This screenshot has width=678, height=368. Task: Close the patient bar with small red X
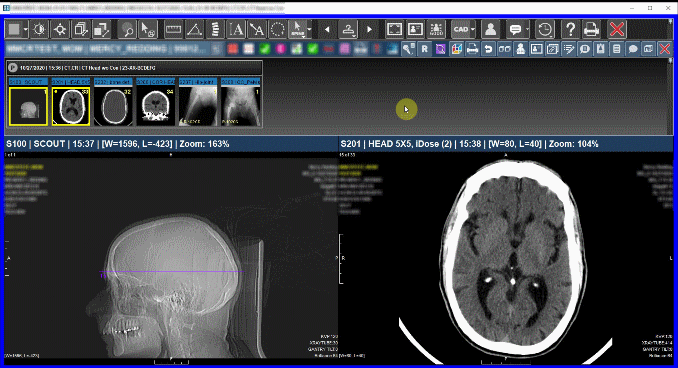click(665, 49)
